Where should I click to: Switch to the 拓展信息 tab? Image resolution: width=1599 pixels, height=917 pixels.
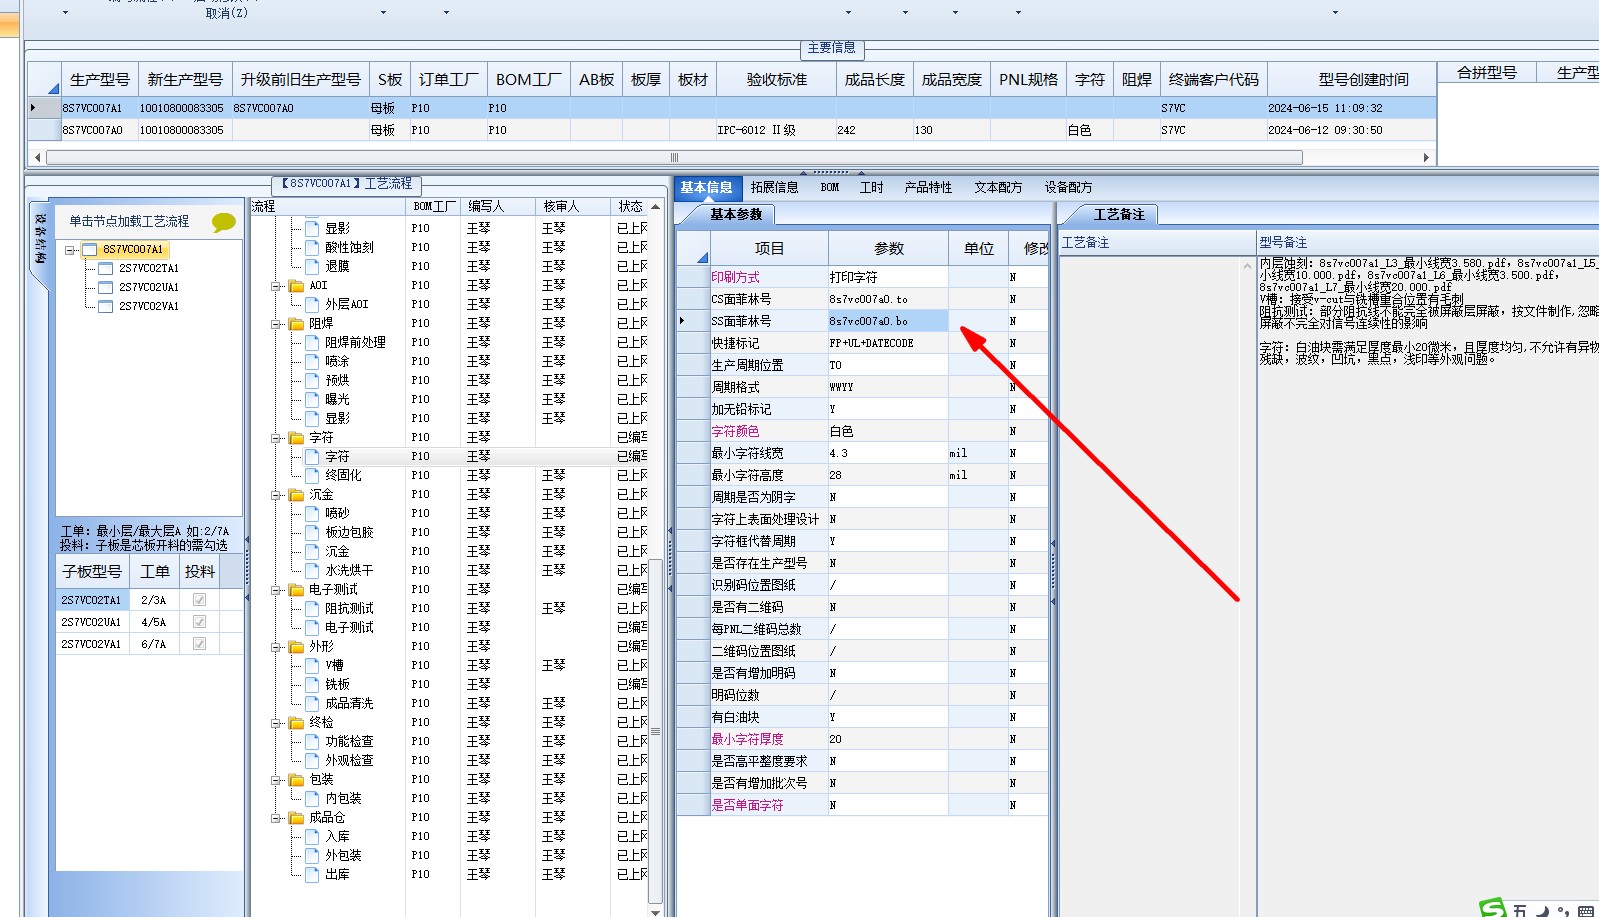(774, 187)
